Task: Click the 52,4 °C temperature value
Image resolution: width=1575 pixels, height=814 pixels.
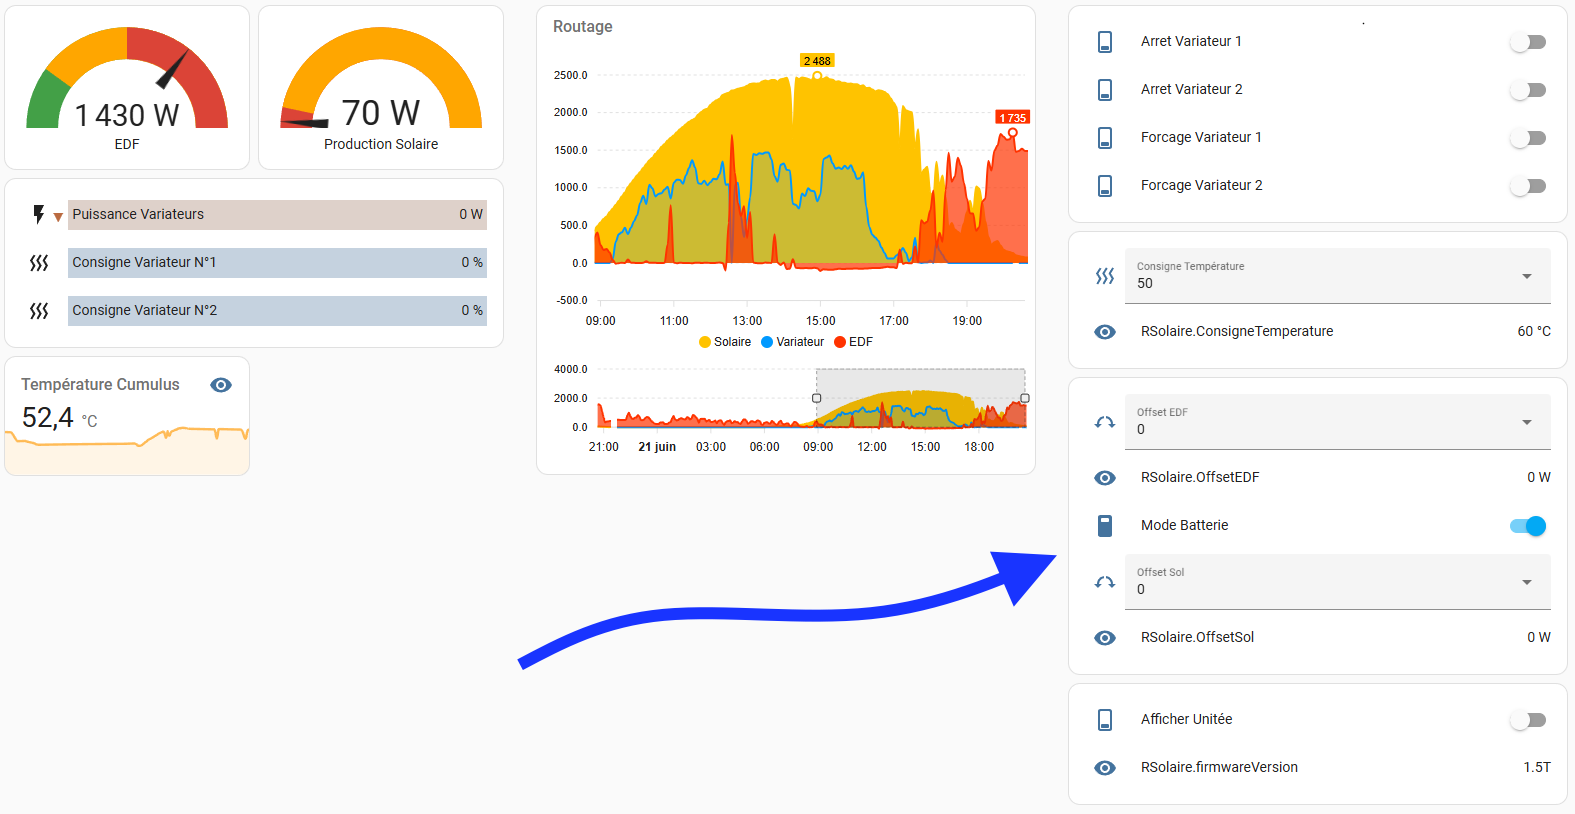Action: pos(60,417)
